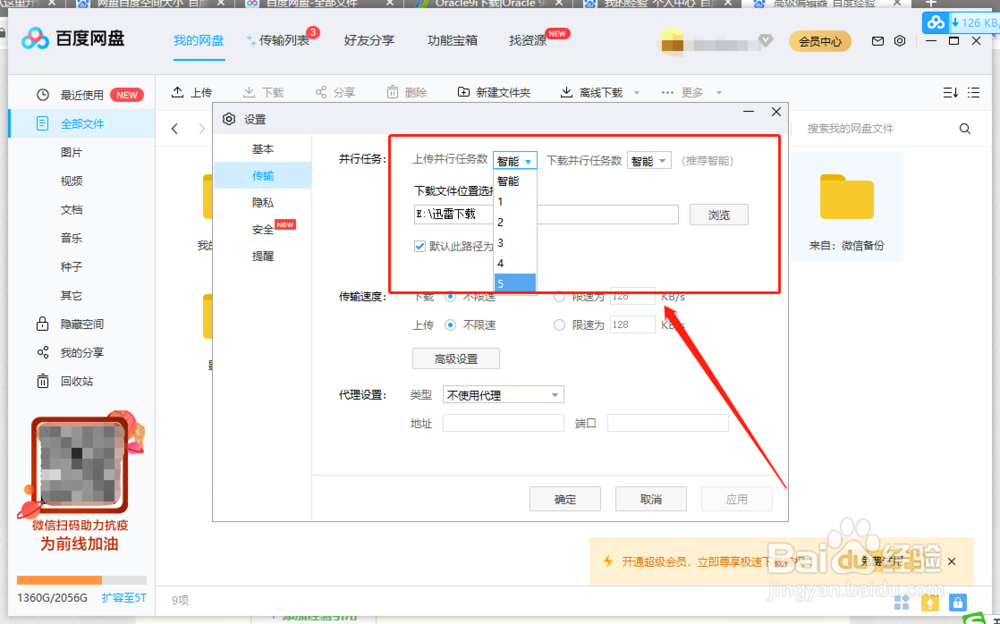Screen dimensions: 1000x624
Task: Click the recycle bin trash icon
Action: pos(43,381)
